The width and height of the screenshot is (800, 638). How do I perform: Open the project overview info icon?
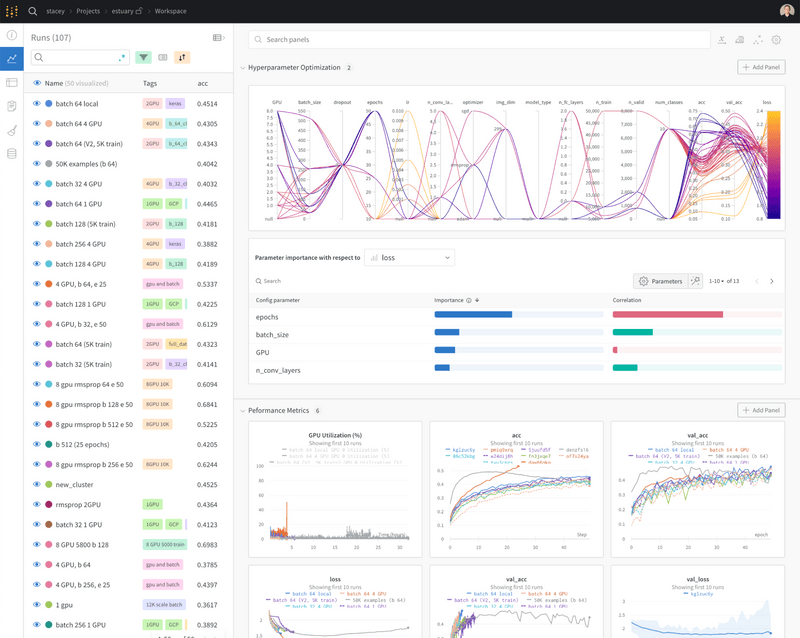click(12, 35)
